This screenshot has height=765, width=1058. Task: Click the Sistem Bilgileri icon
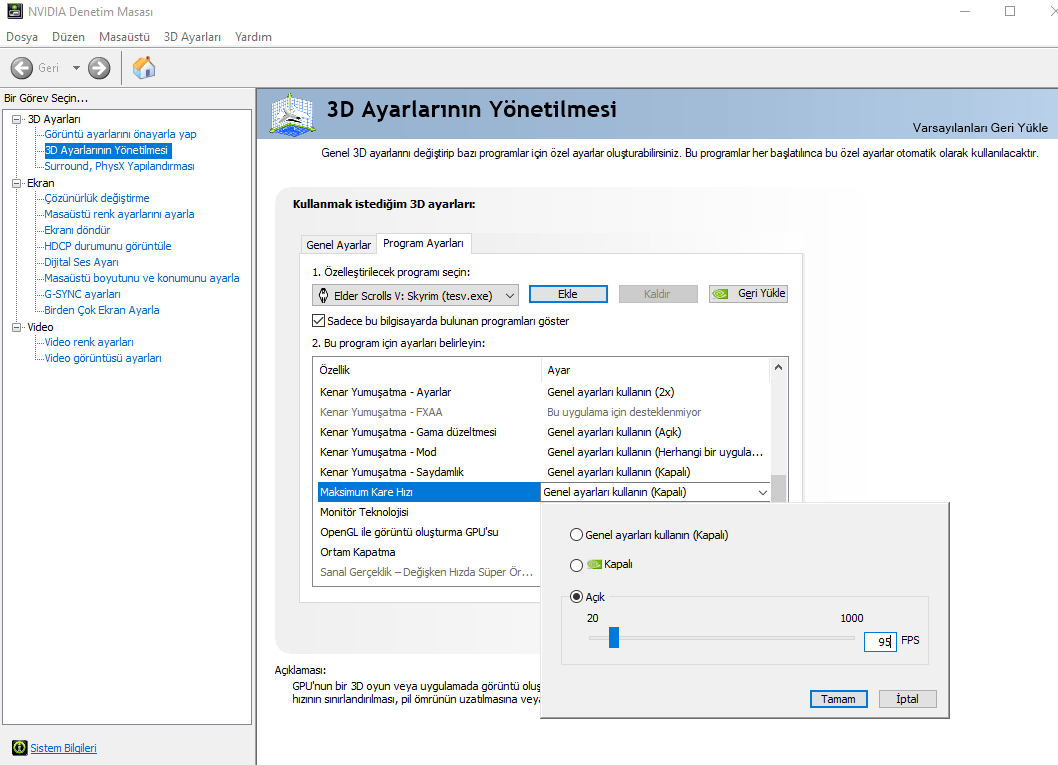20,747
